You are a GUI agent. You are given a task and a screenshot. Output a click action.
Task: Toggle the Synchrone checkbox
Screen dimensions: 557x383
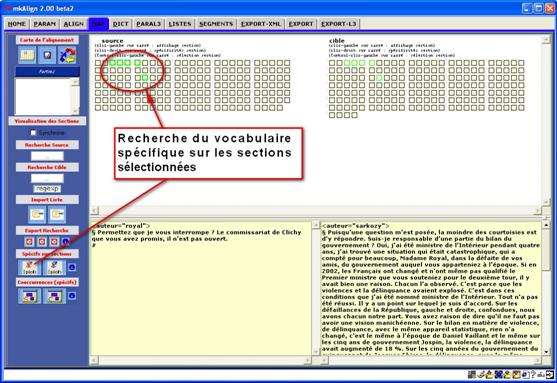(x=33, y=133)
